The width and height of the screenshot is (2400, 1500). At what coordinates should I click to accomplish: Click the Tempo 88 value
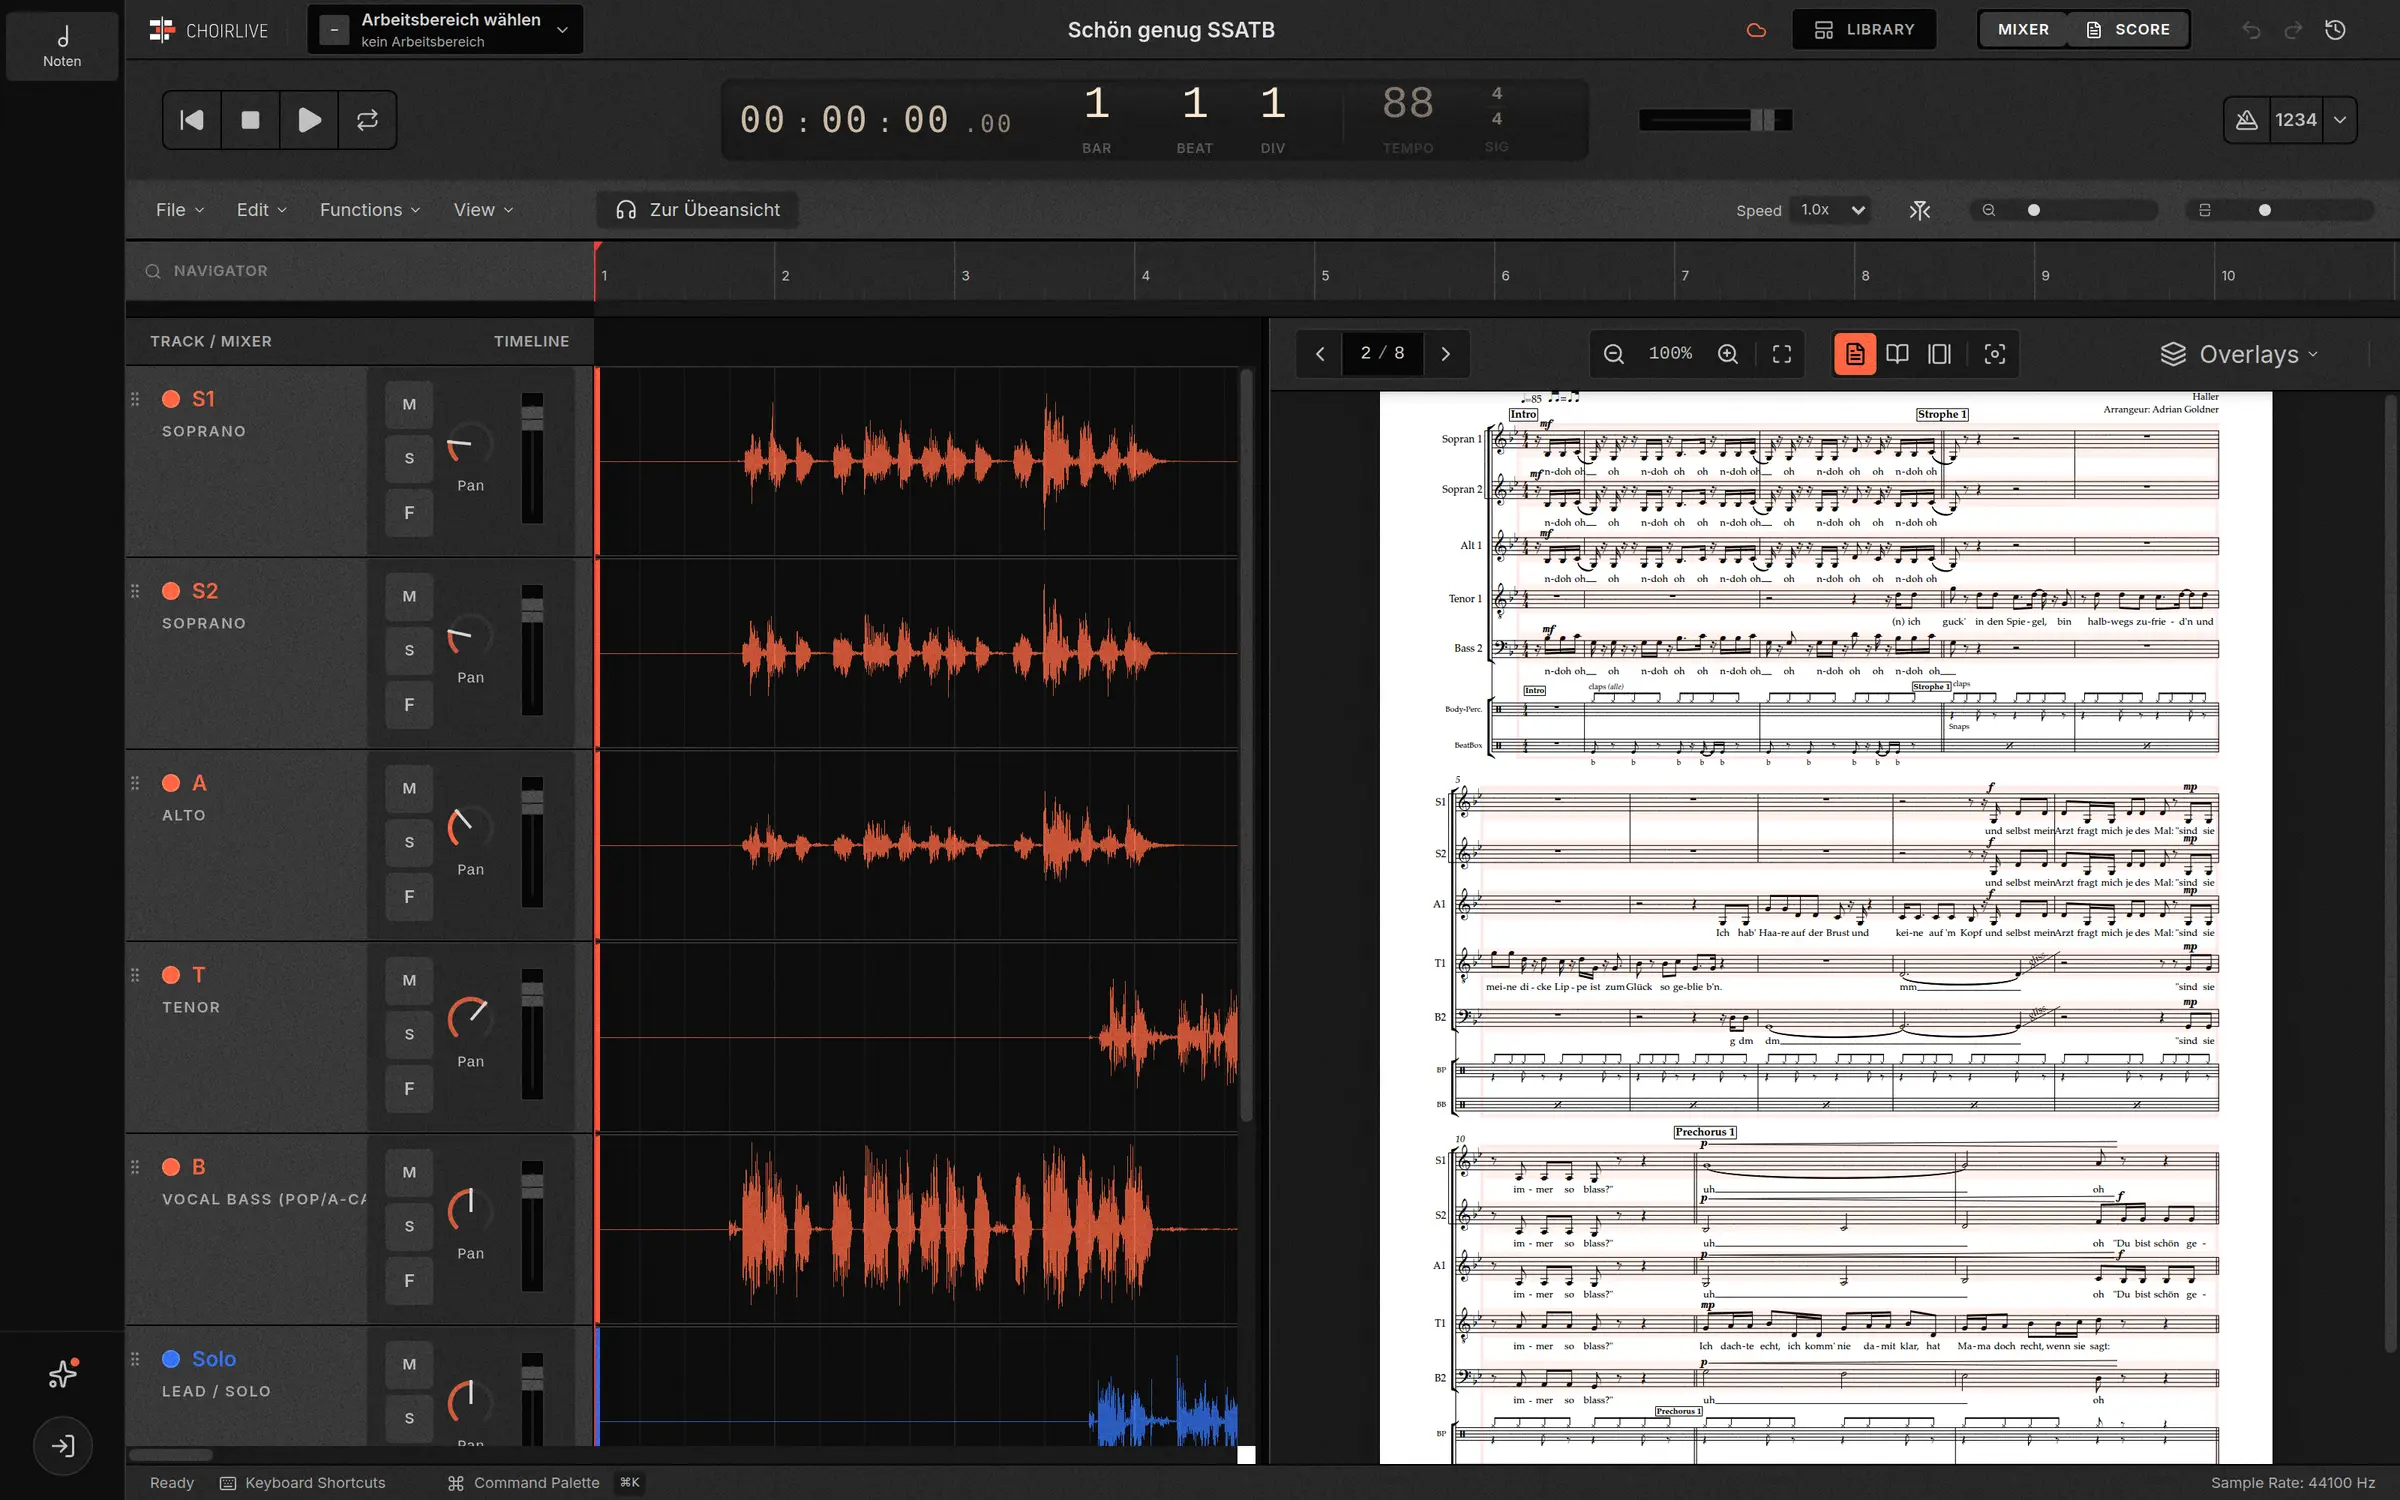[x=1408, y=104]
